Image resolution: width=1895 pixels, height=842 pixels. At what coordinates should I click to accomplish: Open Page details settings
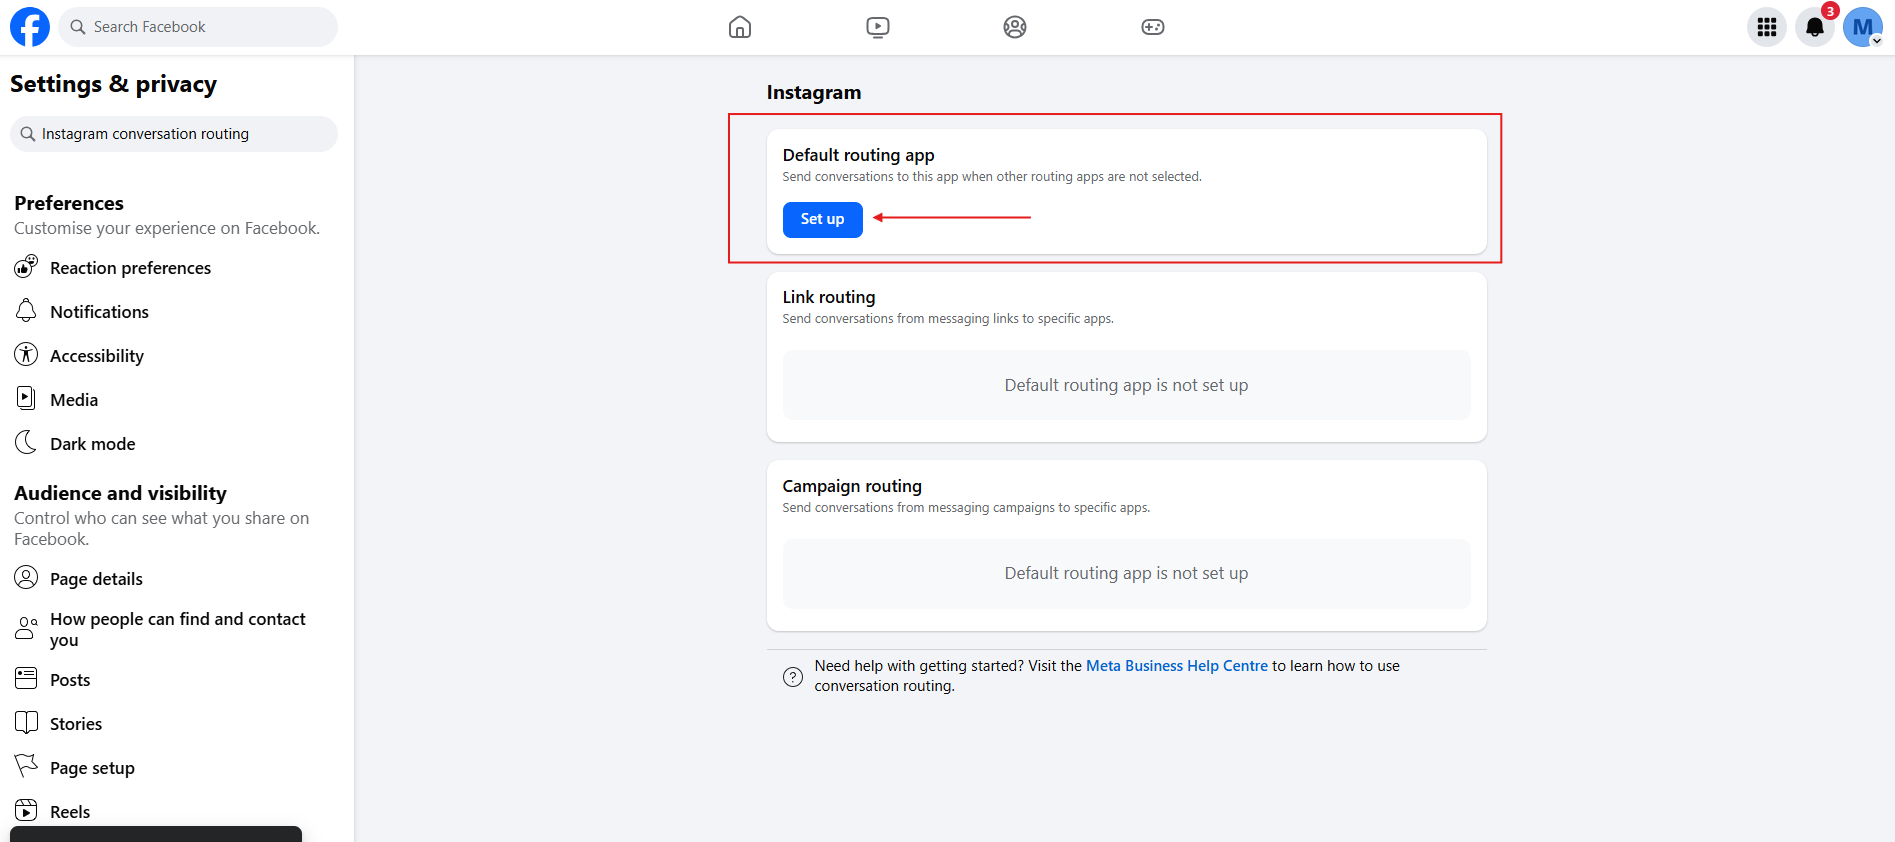pyautogui.click(x=96, y=579)
